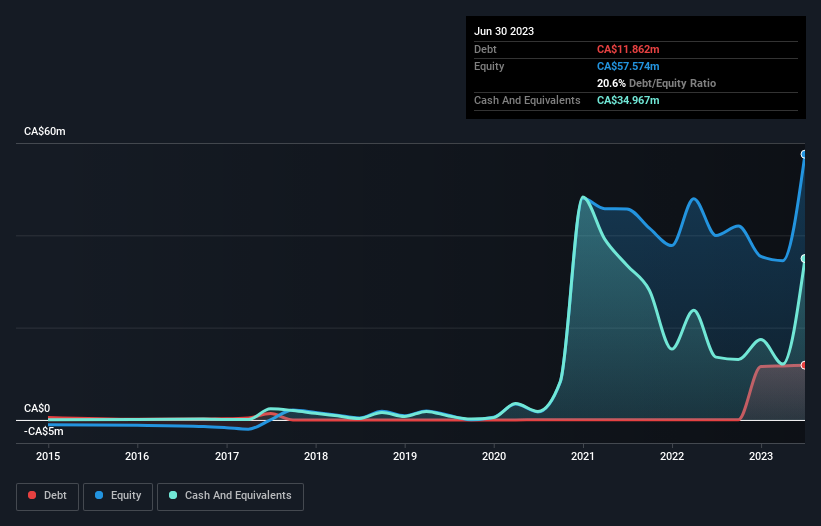821x526 pixels.
Task: Click the 2018 x-axis label
Action: (316, 456)
